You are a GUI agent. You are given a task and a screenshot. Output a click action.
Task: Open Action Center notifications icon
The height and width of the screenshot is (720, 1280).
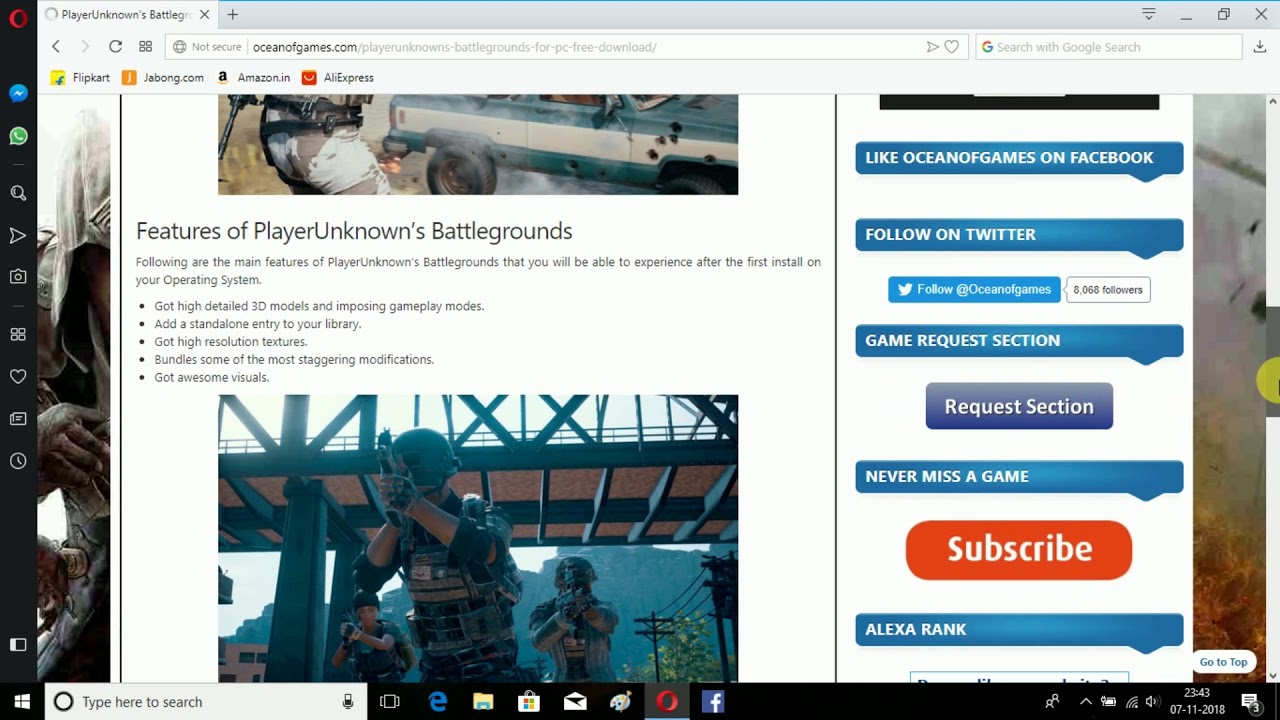point(1250,702)
